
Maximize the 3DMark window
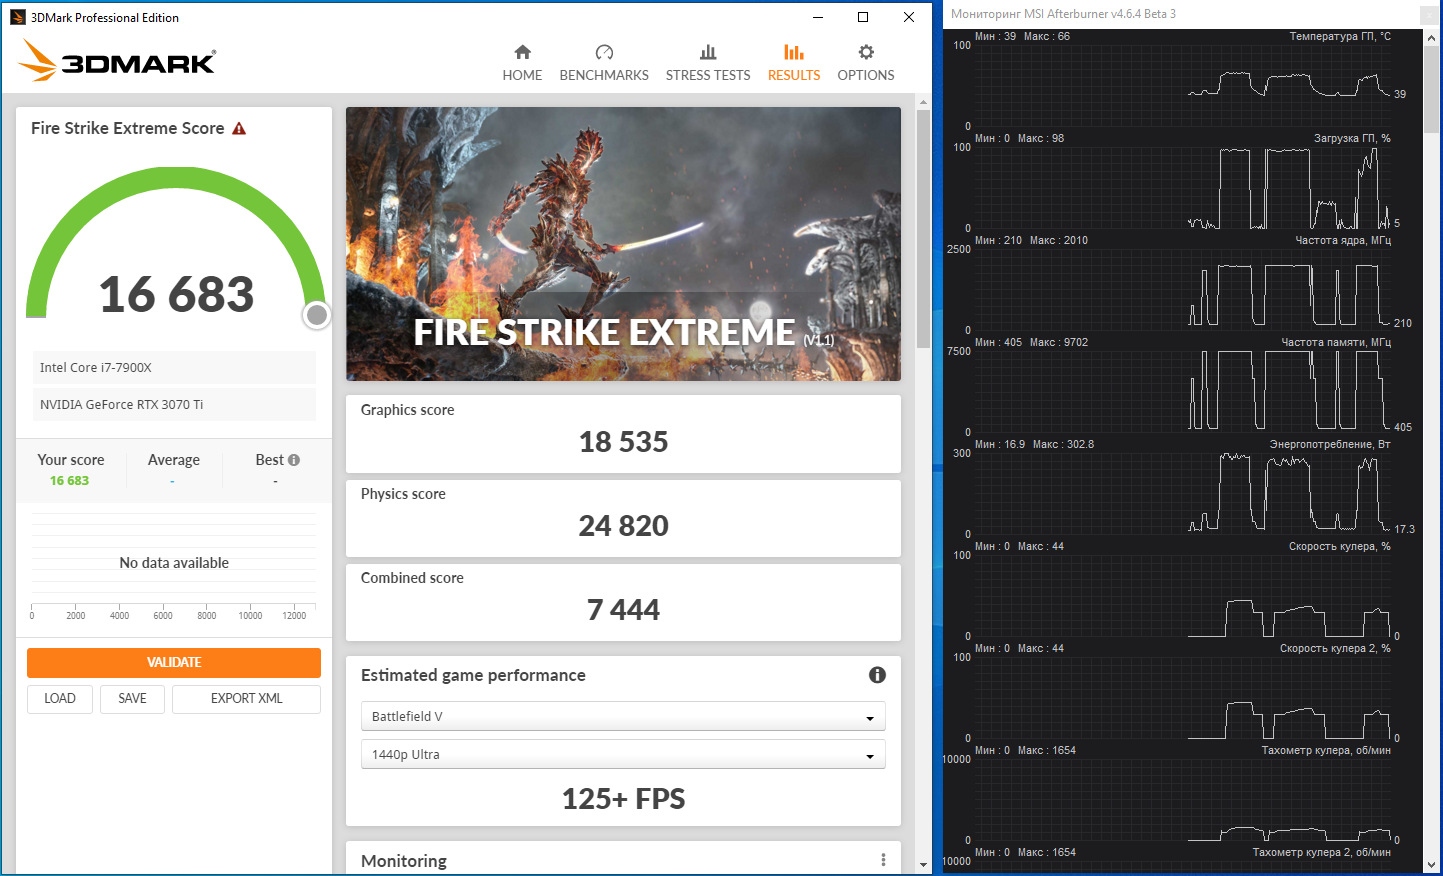tap(863, 17)
